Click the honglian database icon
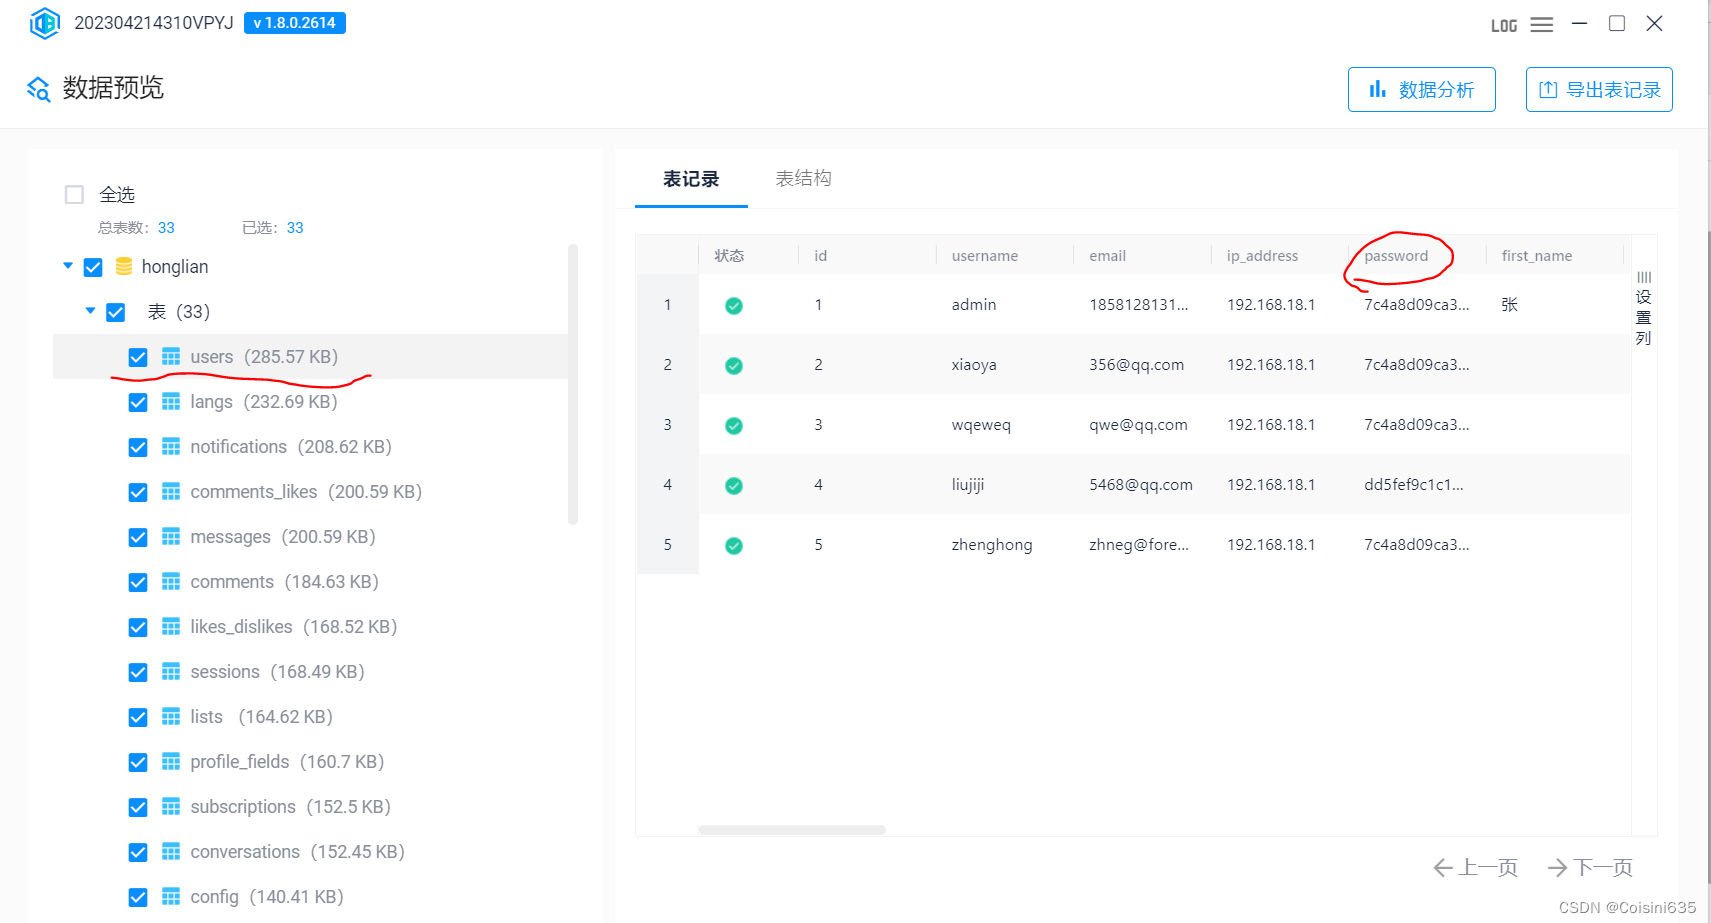This screenshot has height=923, width=1711. (x=124, y=267)
